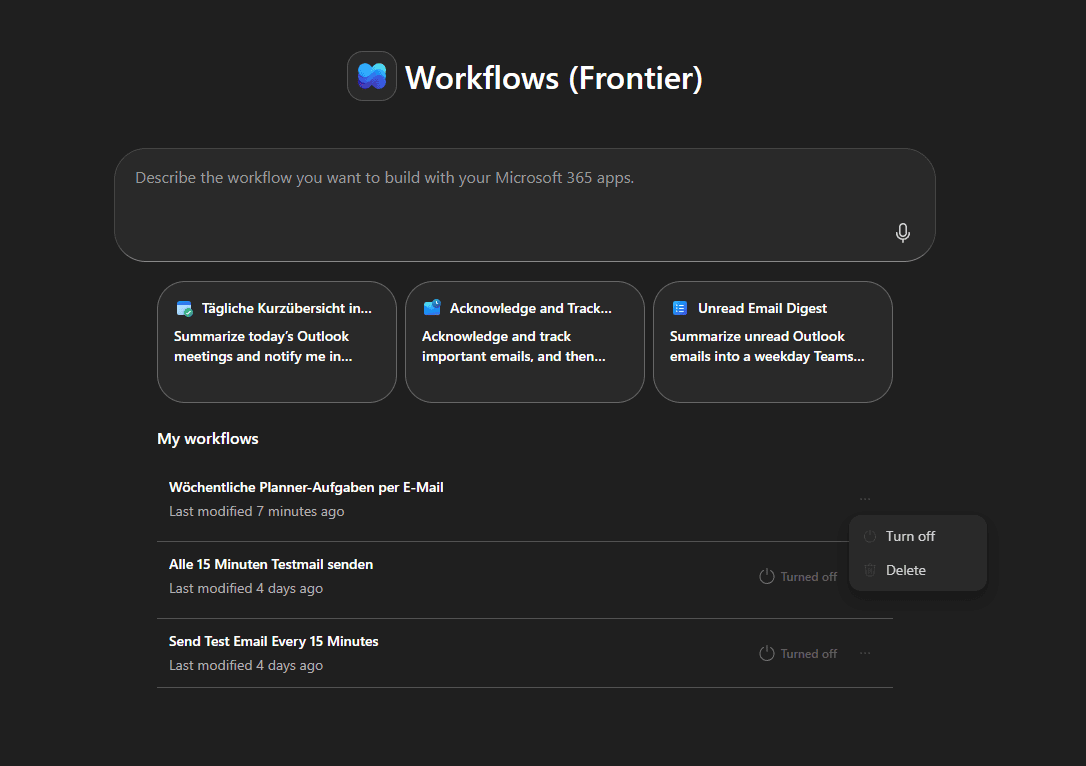This screenshot has height=766, width=1086.
Task: Open the Wöchentliche Planner-Aufgaben per E-Mail workflow
Action: click(306, 488)
